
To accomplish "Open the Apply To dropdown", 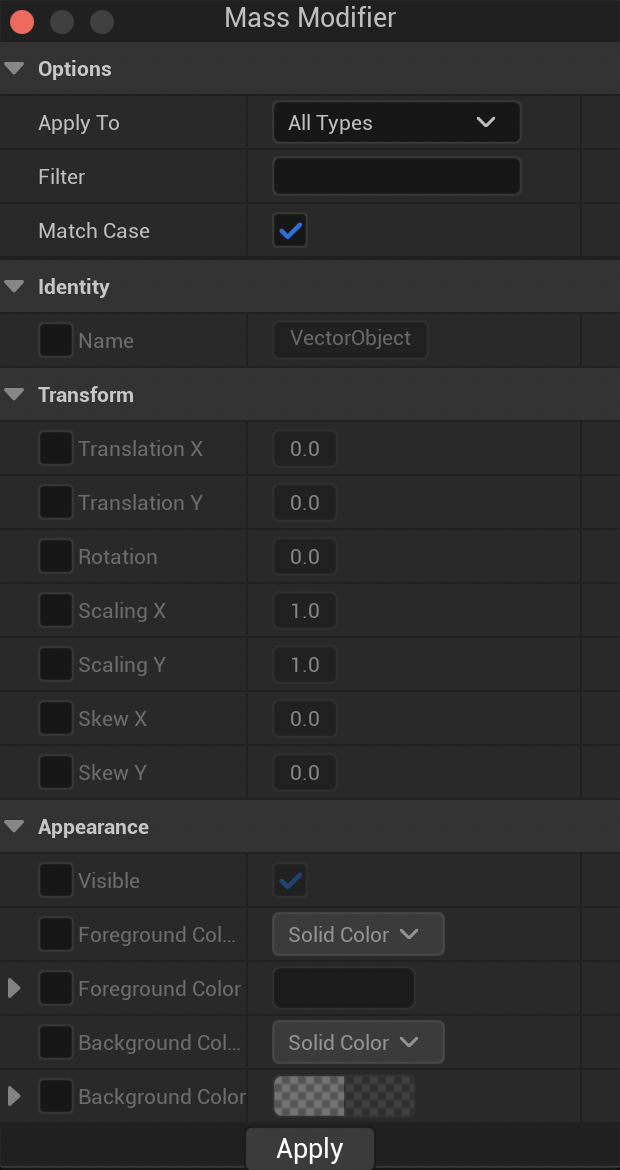I will (396, 123).
